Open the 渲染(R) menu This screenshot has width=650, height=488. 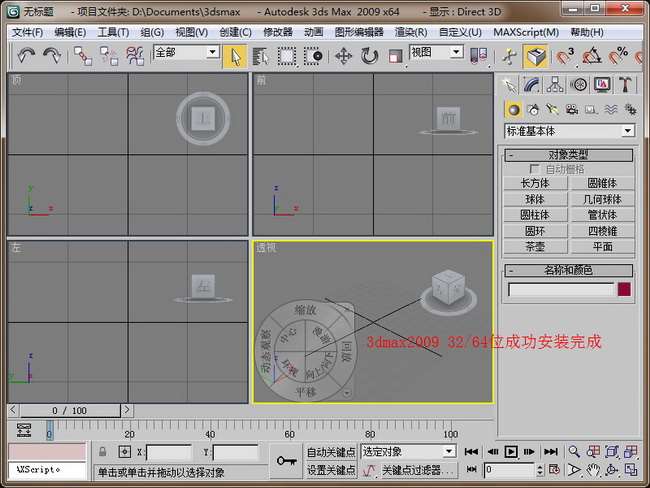tap(411, 31)
